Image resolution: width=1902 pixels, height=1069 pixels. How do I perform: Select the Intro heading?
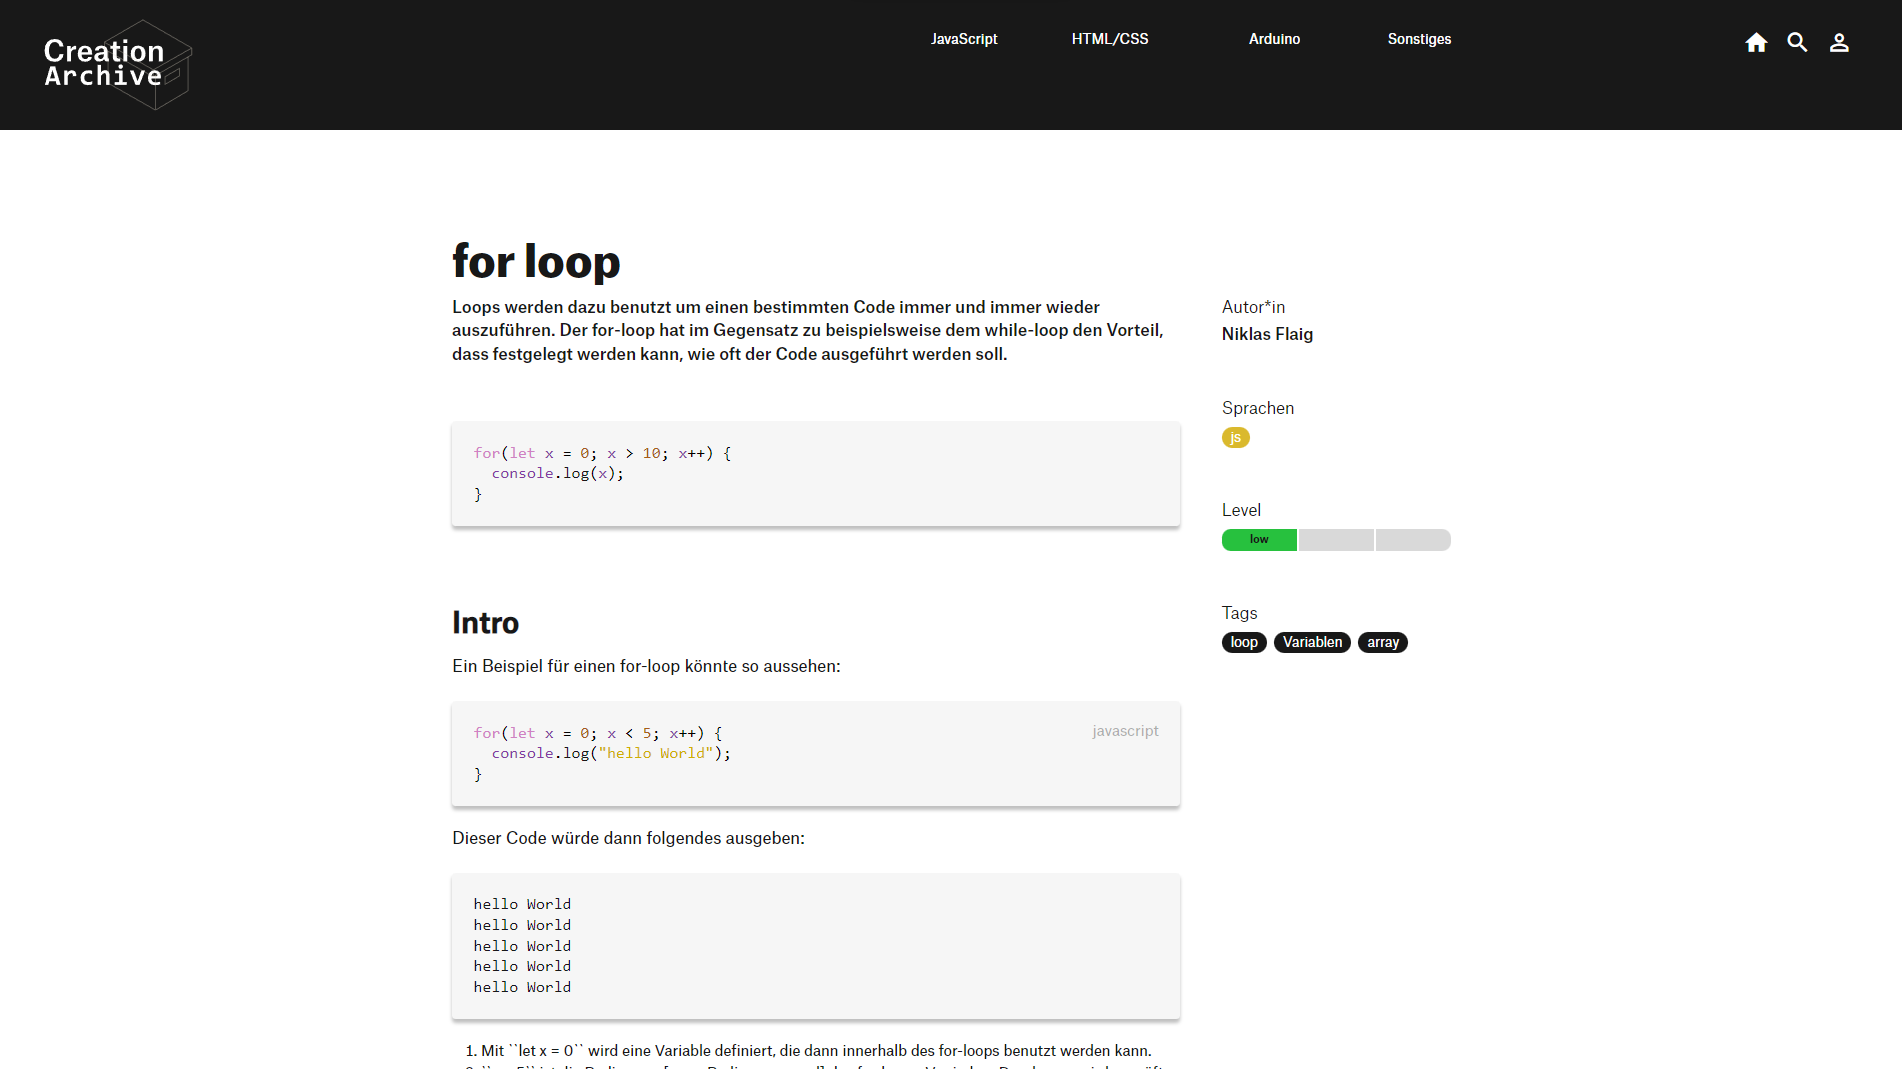coord(485,622)
